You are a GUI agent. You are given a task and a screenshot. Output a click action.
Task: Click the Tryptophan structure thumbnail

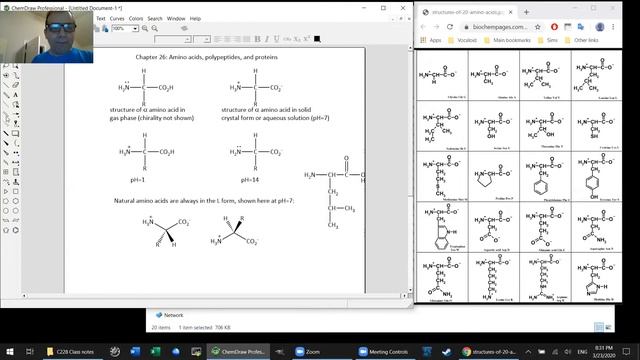pos(442,227)
